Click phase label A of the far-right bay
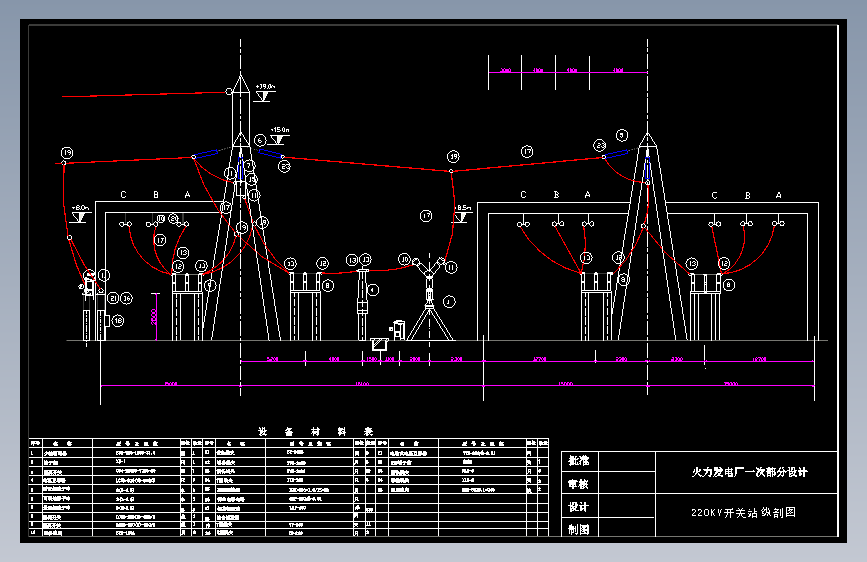Screen dimensions: 867x562 tap(779, 195)
